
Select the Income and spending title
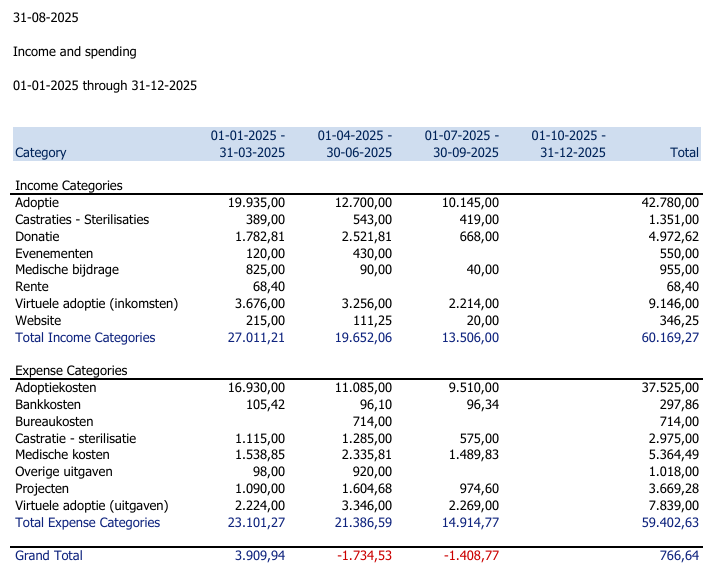[x=75, y=52]
